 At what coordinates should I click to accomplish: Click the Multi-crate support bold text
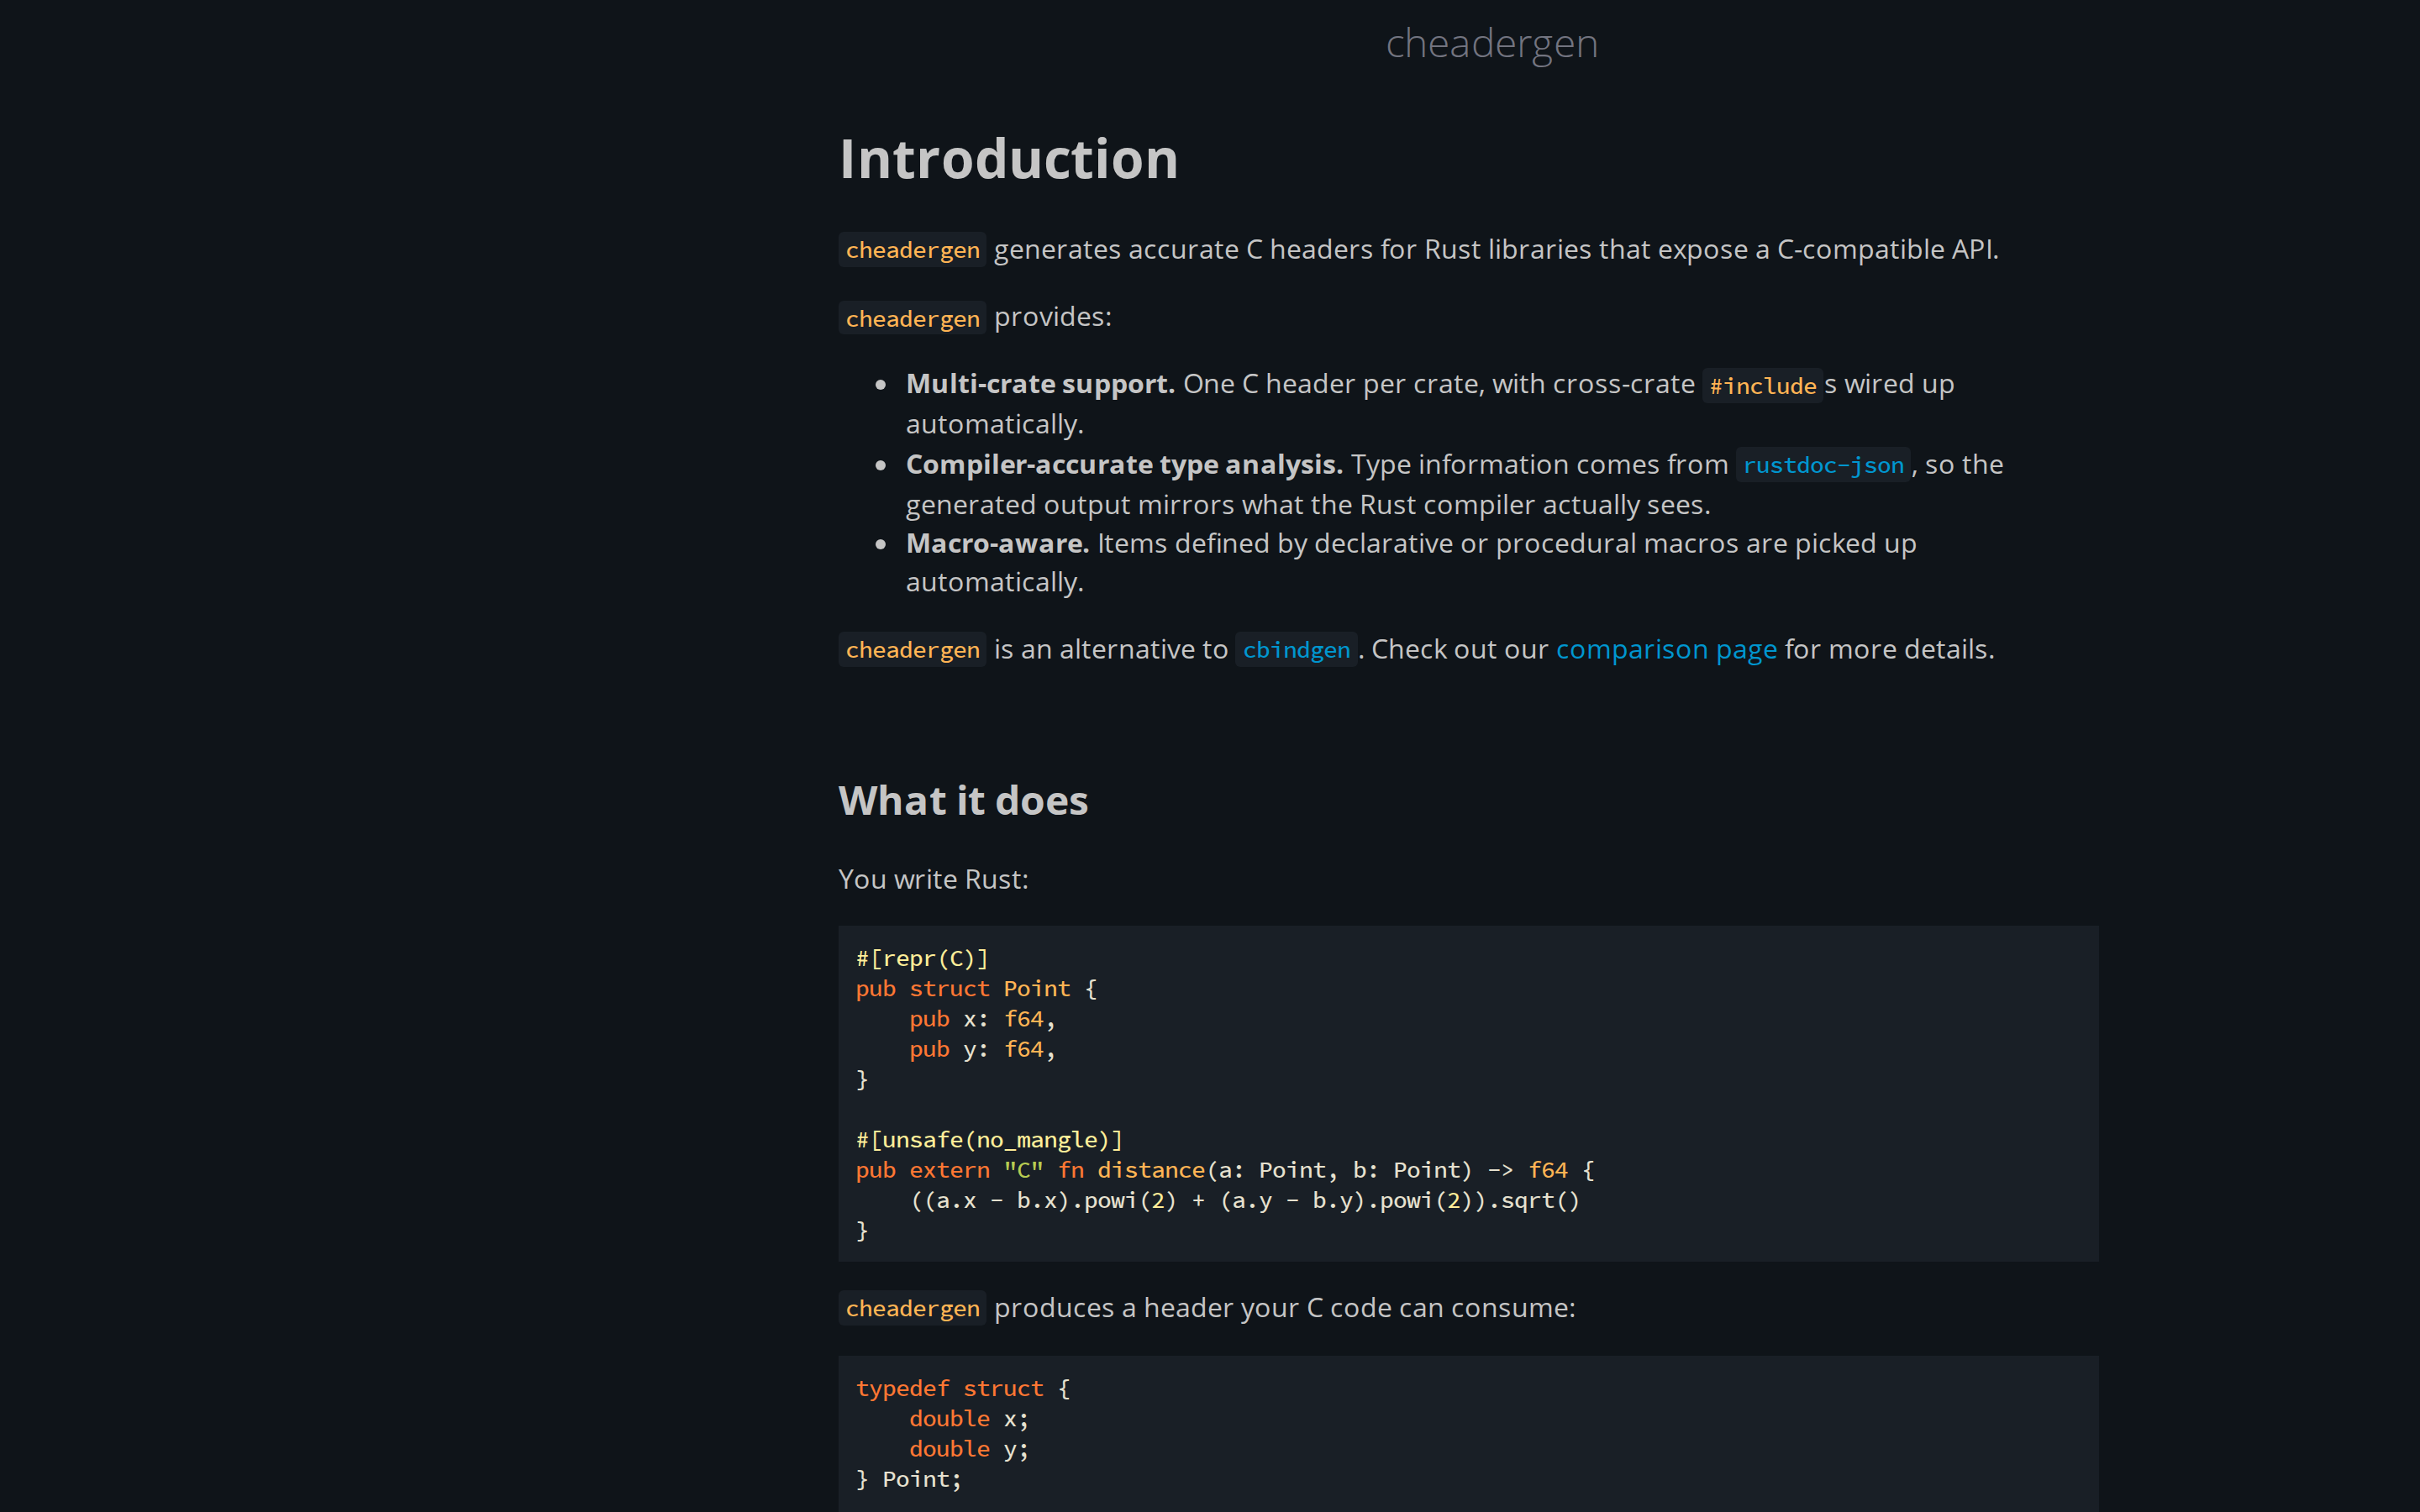point(1040,384)
